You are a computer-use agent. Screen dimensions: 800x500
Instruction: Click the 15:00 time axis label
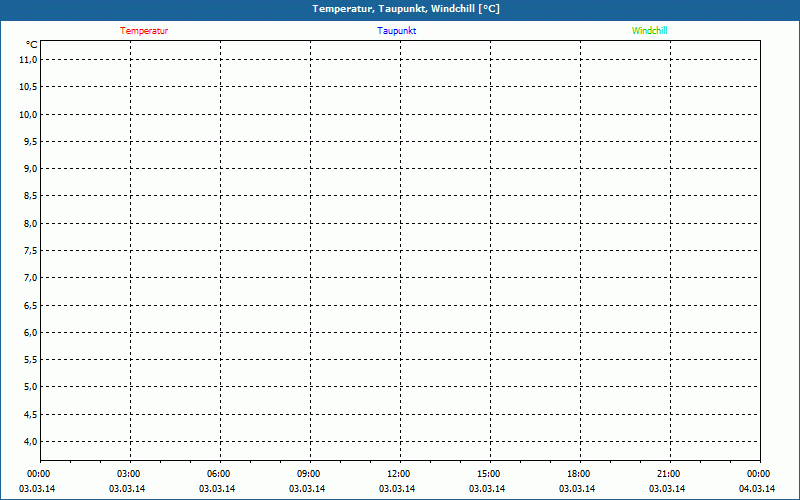[489, 474]
